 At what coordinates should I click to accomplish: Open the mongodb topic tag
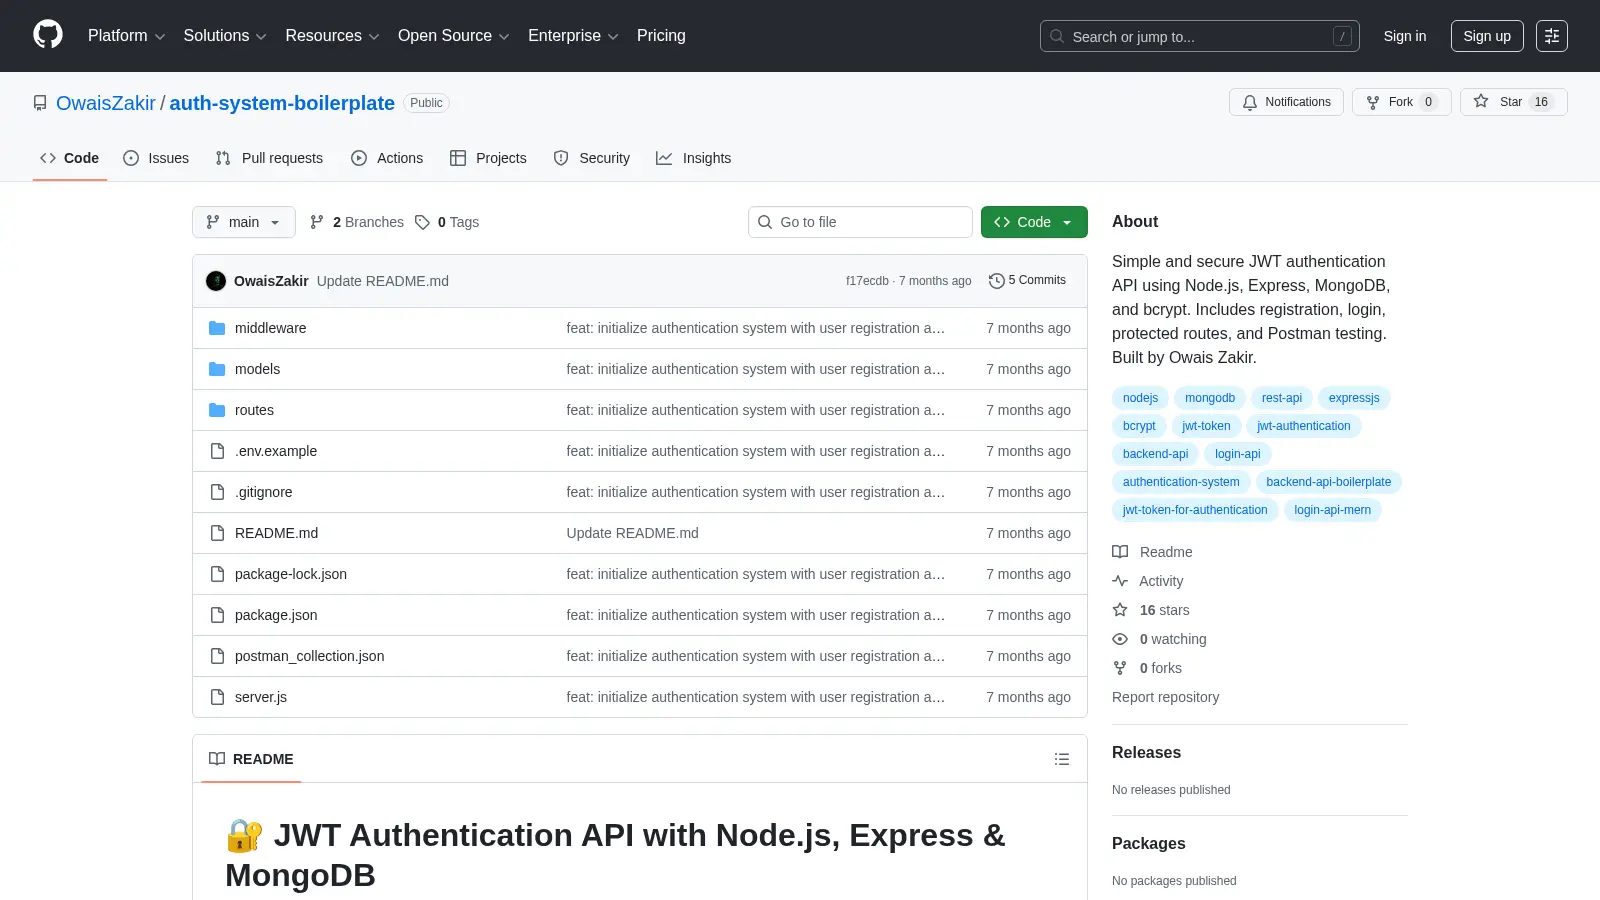point(1210,398)
